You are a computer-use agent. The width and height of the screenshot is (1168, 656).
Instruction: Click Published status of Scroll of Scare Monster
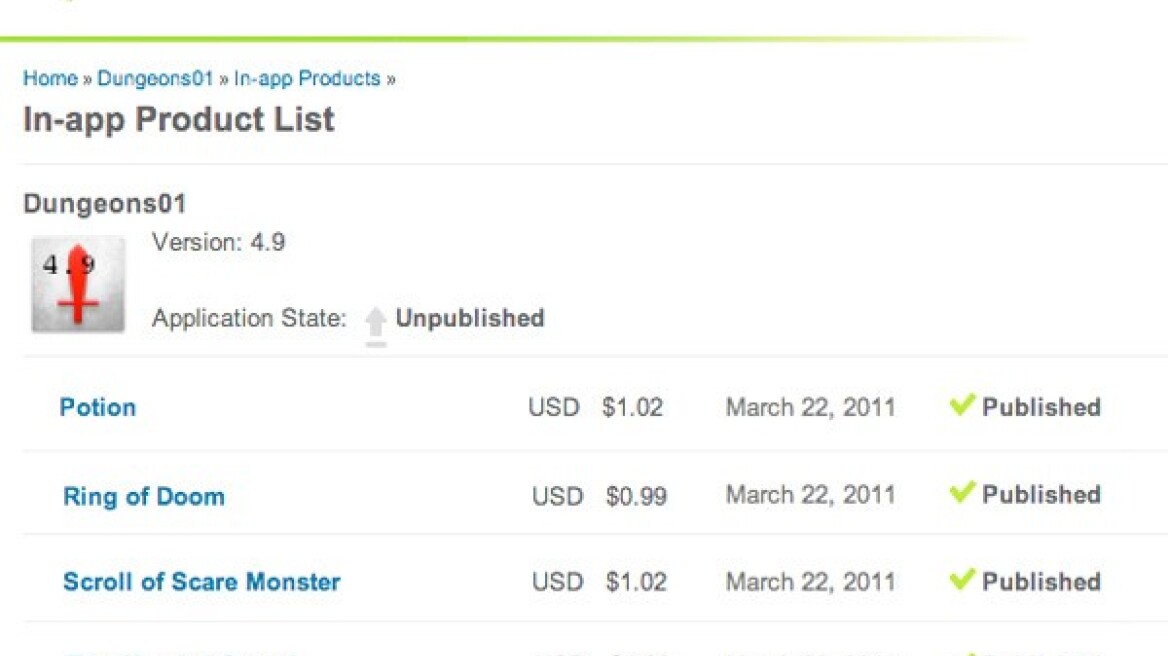1041,582
